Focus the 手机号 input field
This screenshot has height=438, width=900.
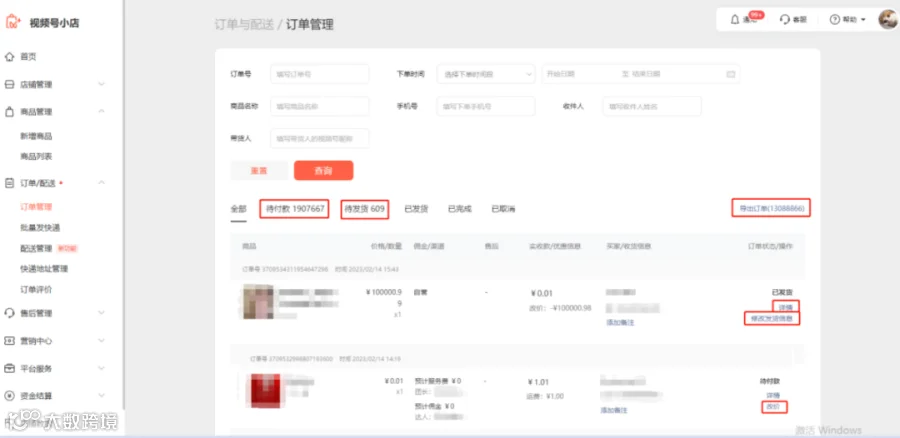click(486, 106)
